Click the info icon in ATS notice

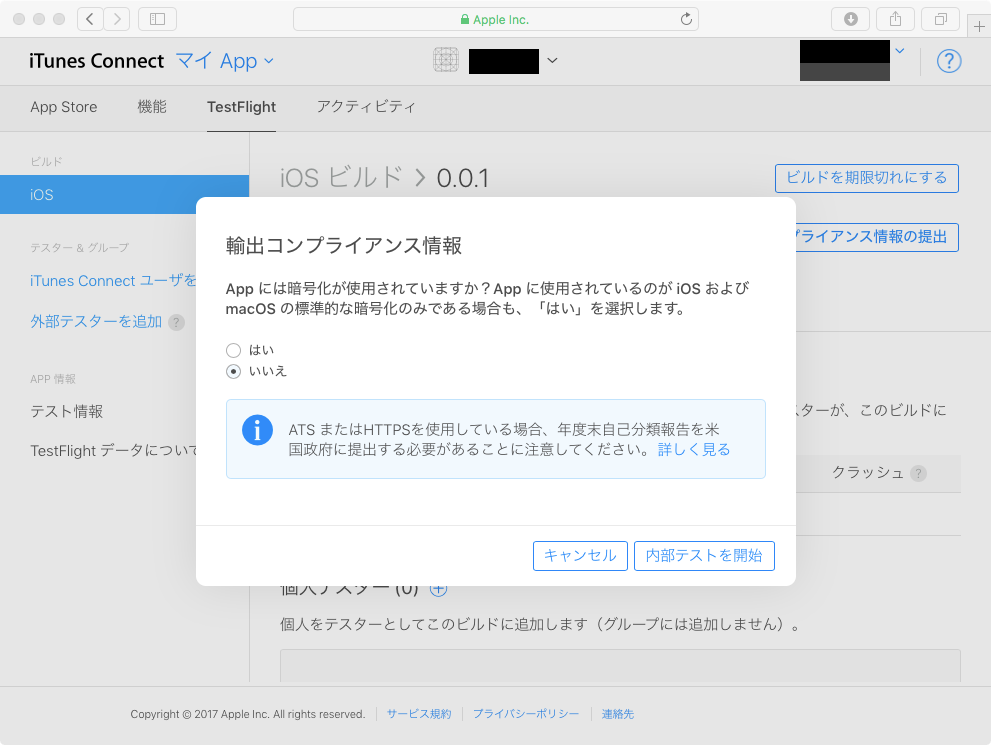pyautogui.click(x=257, y=430)
